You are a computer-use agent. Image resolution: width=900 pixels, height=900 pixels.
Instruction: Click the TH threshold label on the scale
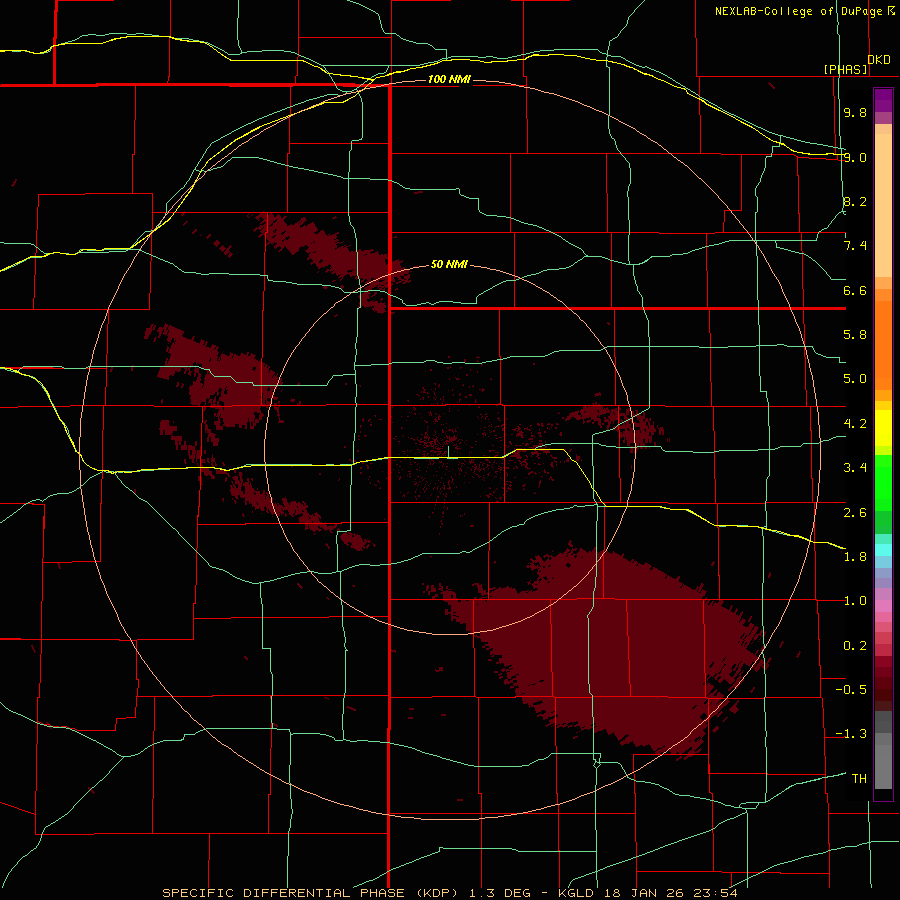tap(859, 779)
